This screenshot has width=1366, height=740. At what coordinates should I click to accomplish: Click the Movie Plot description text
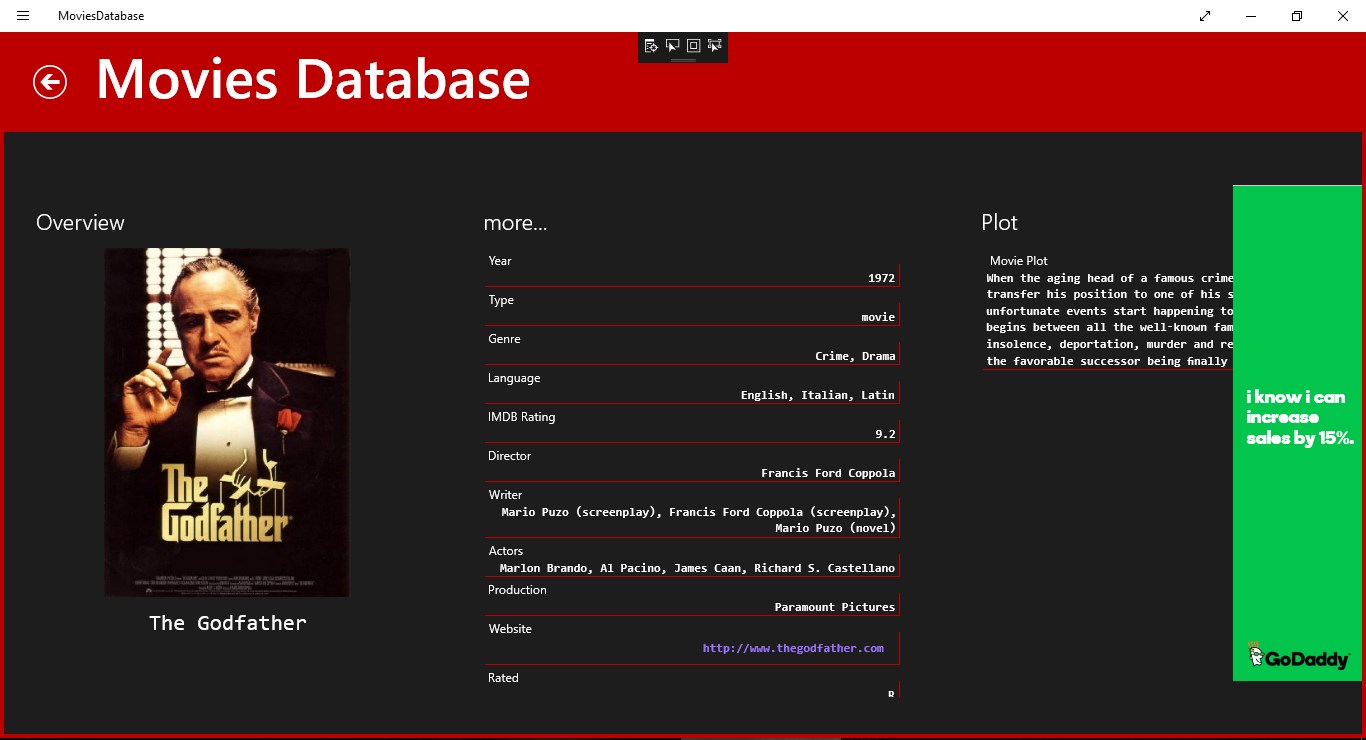point(1109,319)
